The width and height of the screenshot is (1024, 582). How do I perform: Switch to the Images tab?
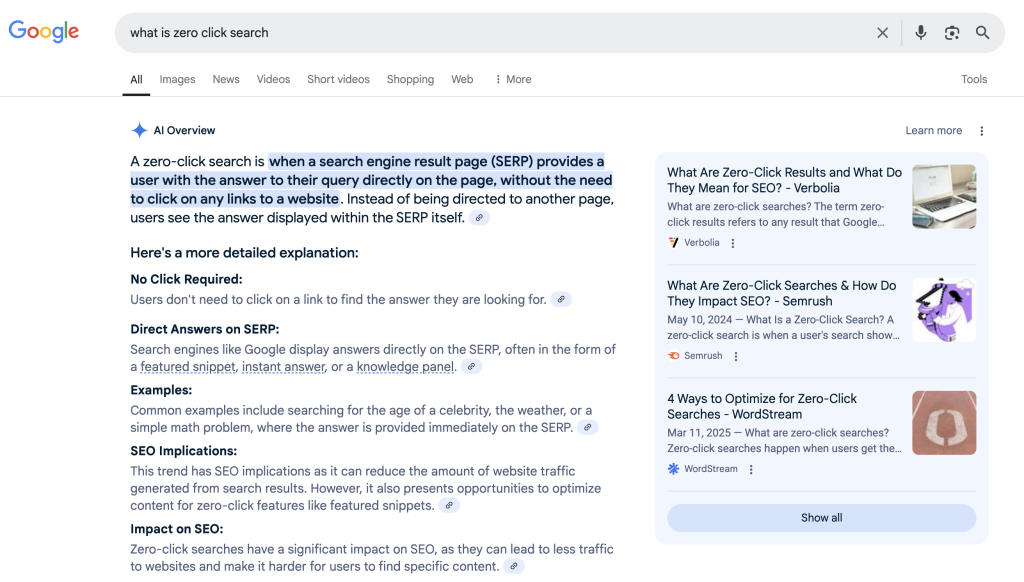177,79
